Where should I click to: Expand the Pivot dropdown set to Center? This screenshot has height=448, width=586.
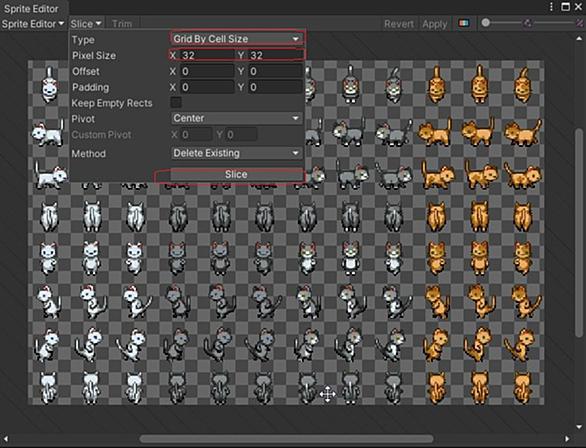click(x=236, y=118)
